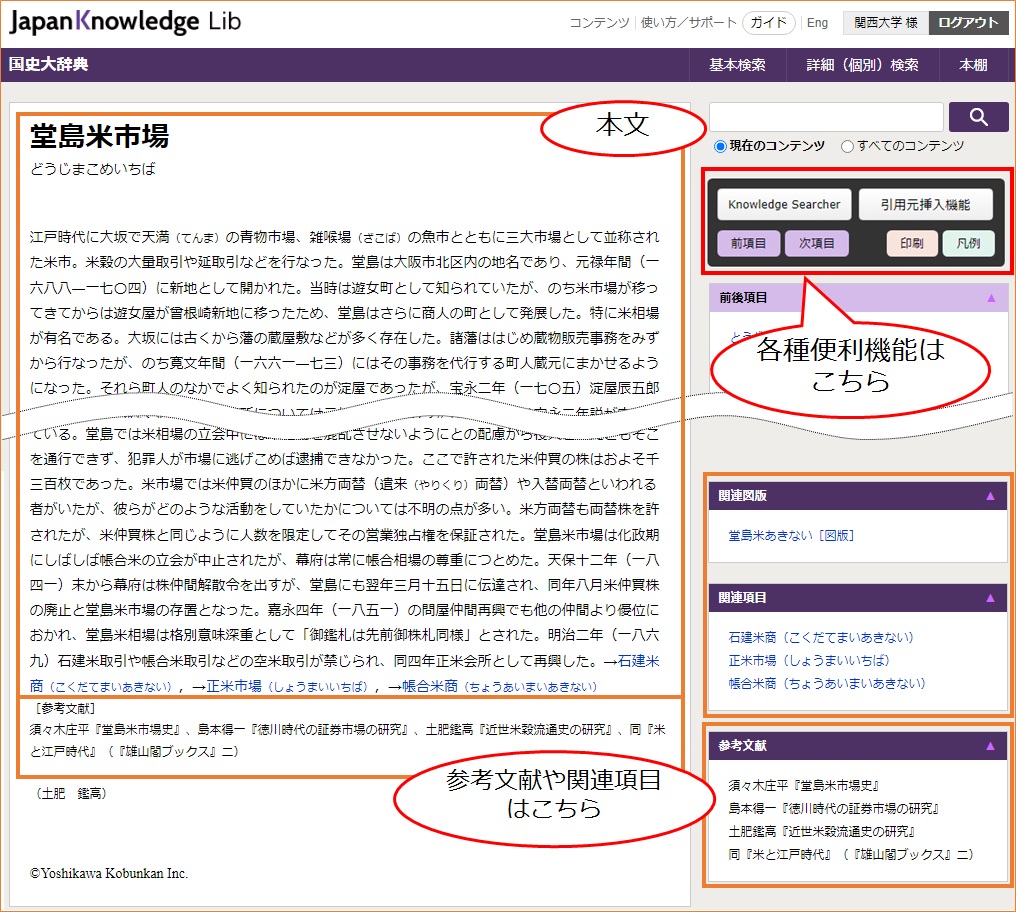The height and width of the screenshot is (912, 1016).
Task: Open 堂島米あきない［図版］ link
Action: click(x=791, y=535)
